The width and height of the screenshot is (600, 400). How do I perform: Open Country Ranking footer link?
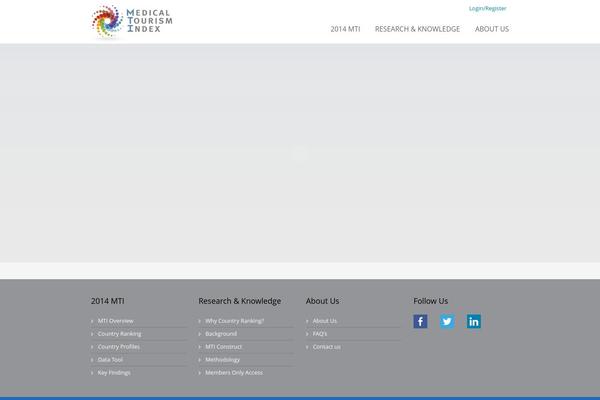click(119, 334)
